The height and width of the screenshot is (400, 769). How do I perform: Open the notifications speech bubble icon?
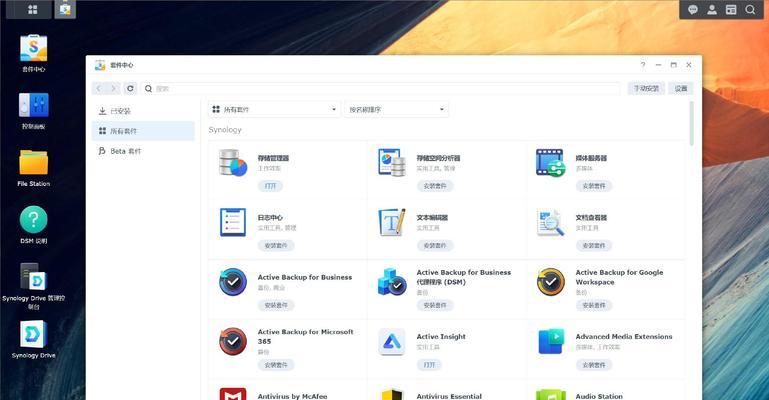[x=692, y=10]
